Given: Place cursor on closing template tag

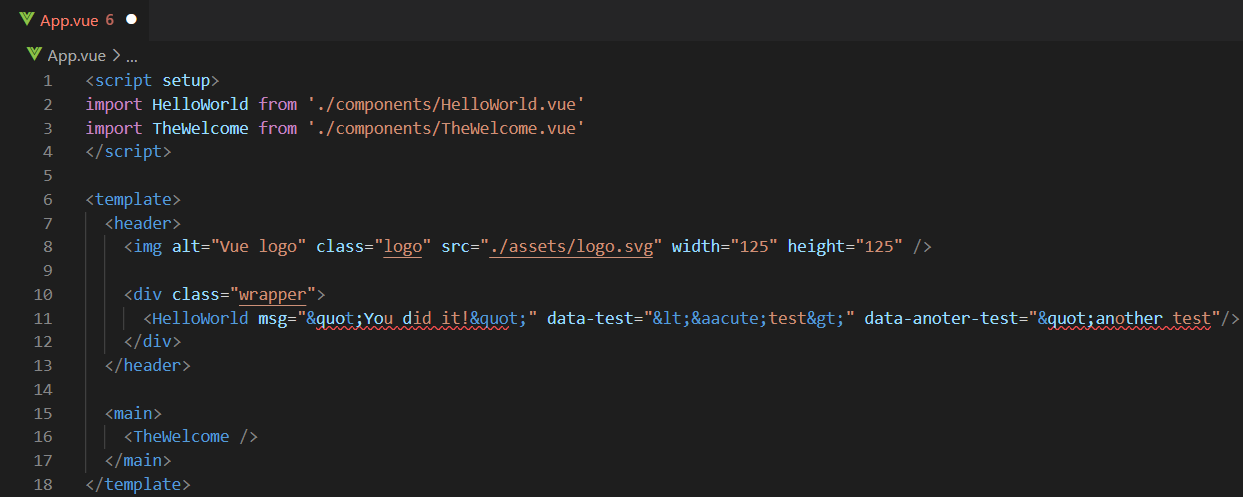Looking at the screenshot, I should 138,485.
